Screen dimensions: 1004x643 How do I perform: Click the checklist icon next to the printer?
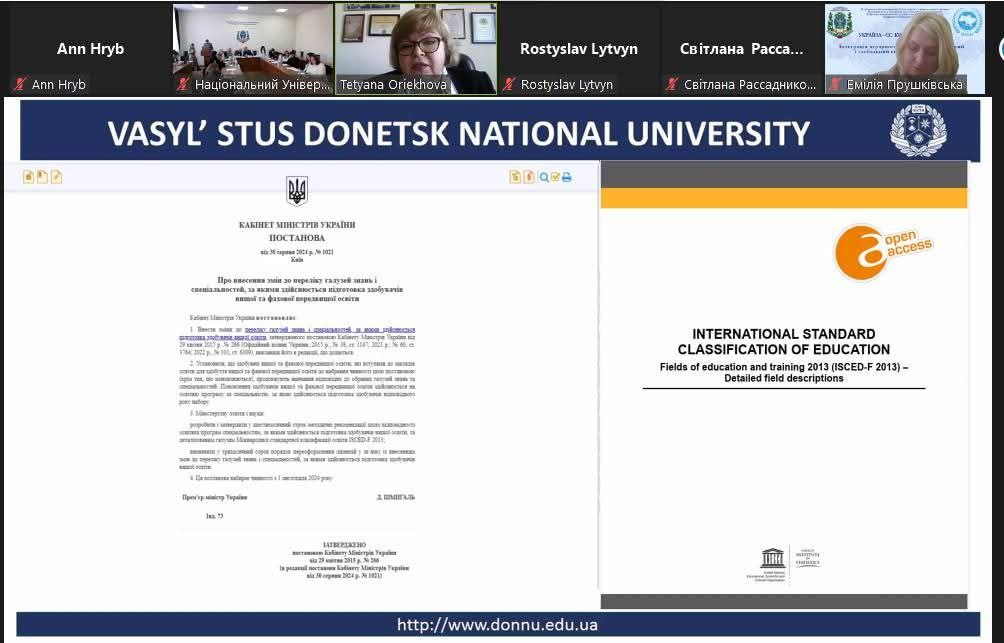tap(555, 177)
